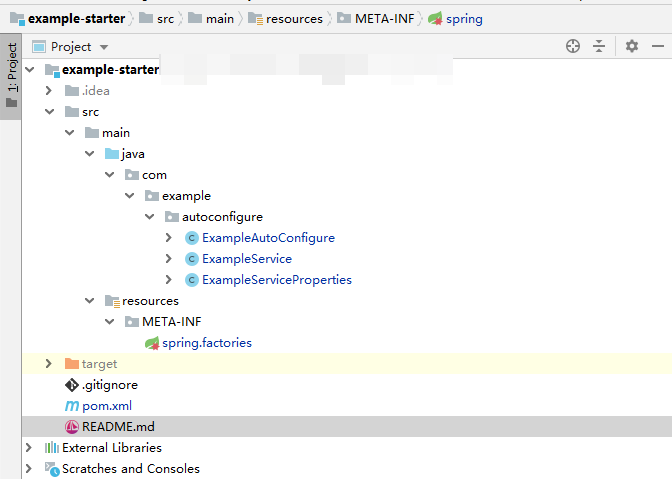Select the target folder
This screenshot has height=479, width=672.
point(99,364)
